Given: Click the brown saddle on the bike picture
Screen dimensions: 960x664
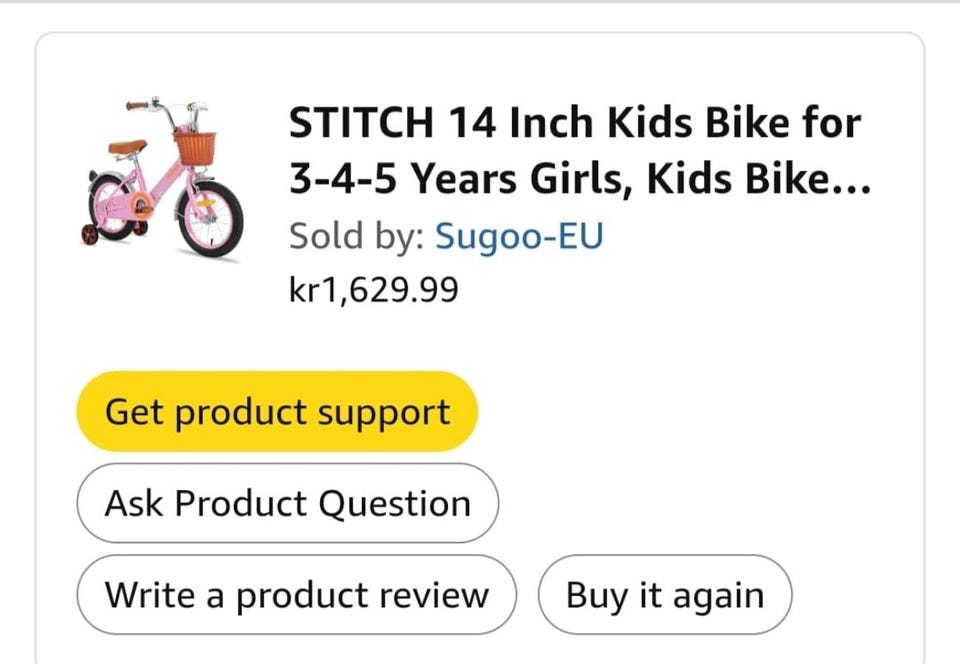Looking at the screenshot, I should coord(127,147).
